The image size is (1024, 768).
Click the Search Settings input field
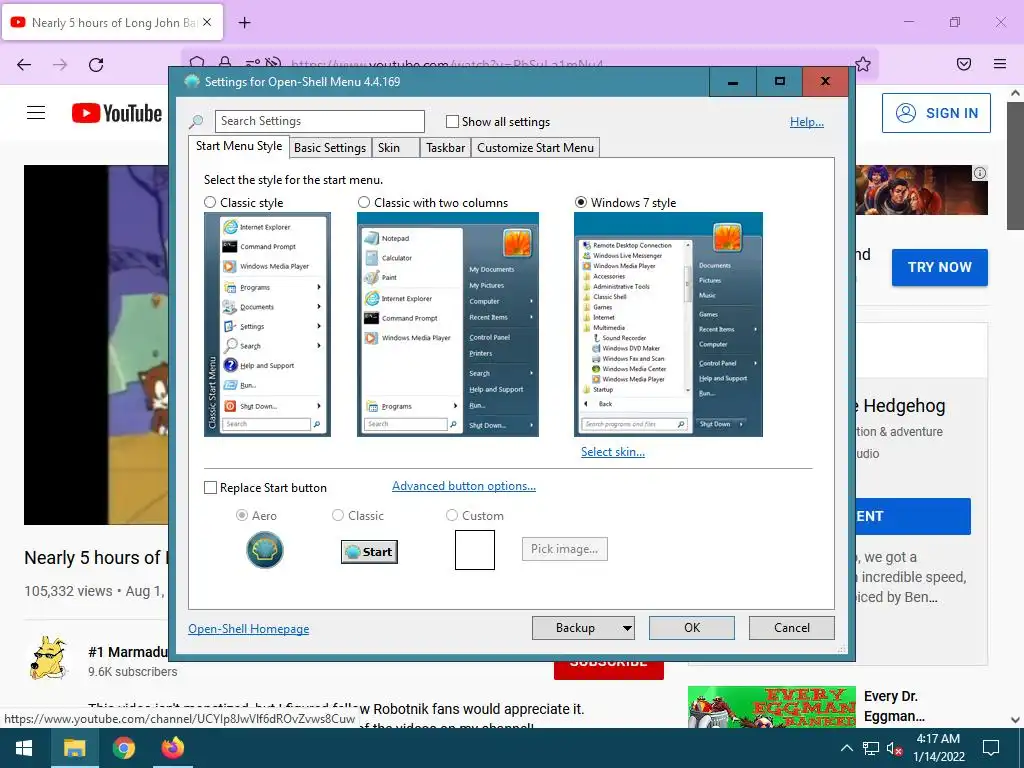pyautogui.click(x=319, y=121)
